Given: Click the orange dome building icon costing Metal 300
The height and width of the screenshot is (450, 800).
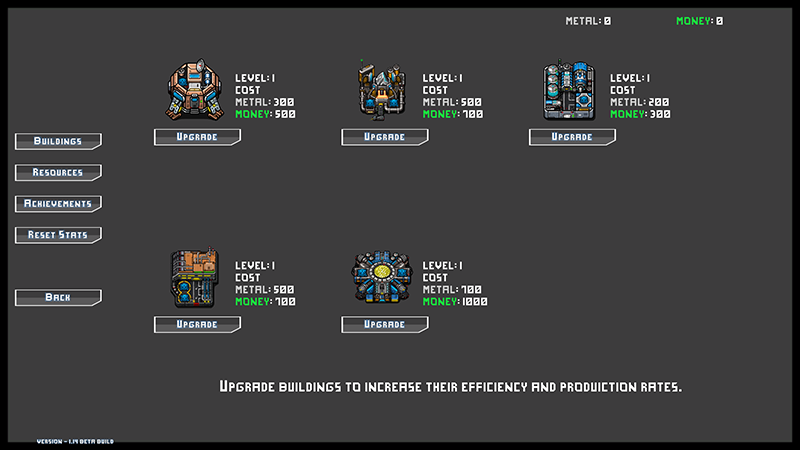Looking at the screenshot, I should tap(194, 90).
